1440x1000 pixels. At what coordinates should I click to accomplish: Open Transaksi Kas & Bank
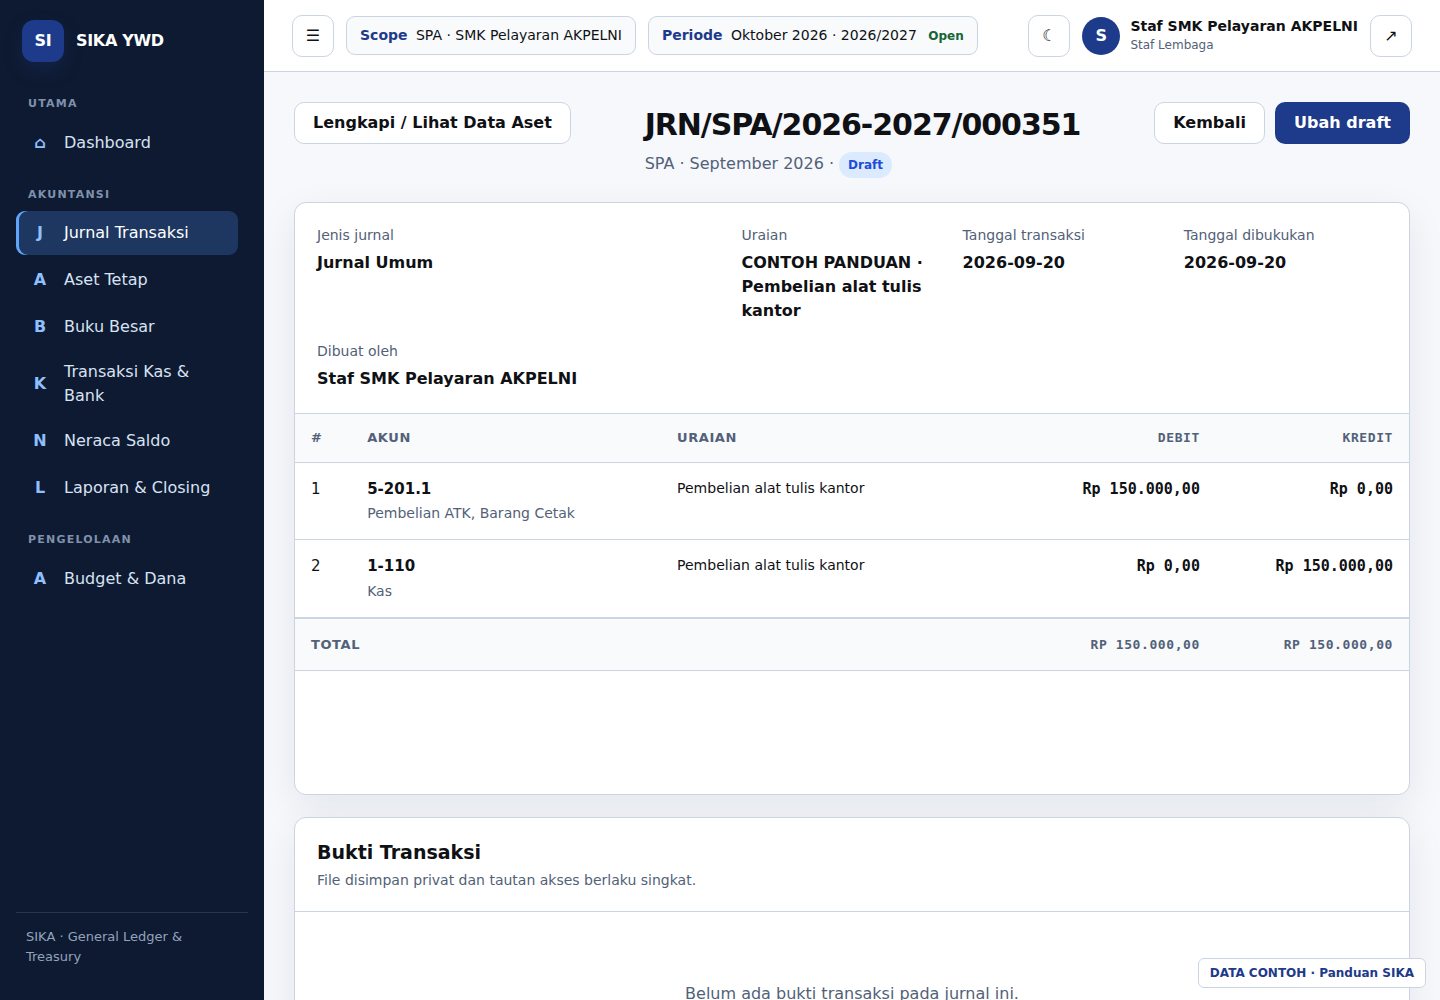[x=127, y=384]
